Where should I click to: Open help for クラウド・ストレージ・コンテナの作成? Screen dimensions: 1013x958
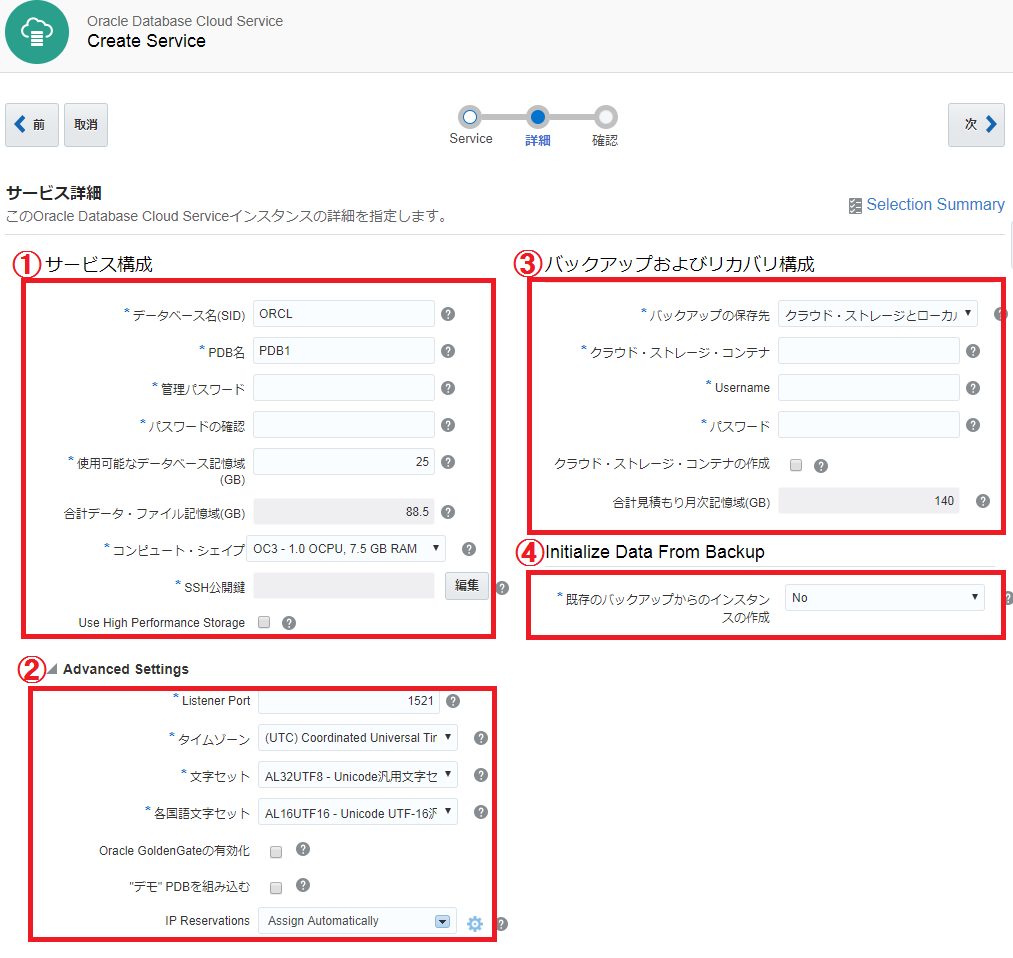tap(820, 466)
